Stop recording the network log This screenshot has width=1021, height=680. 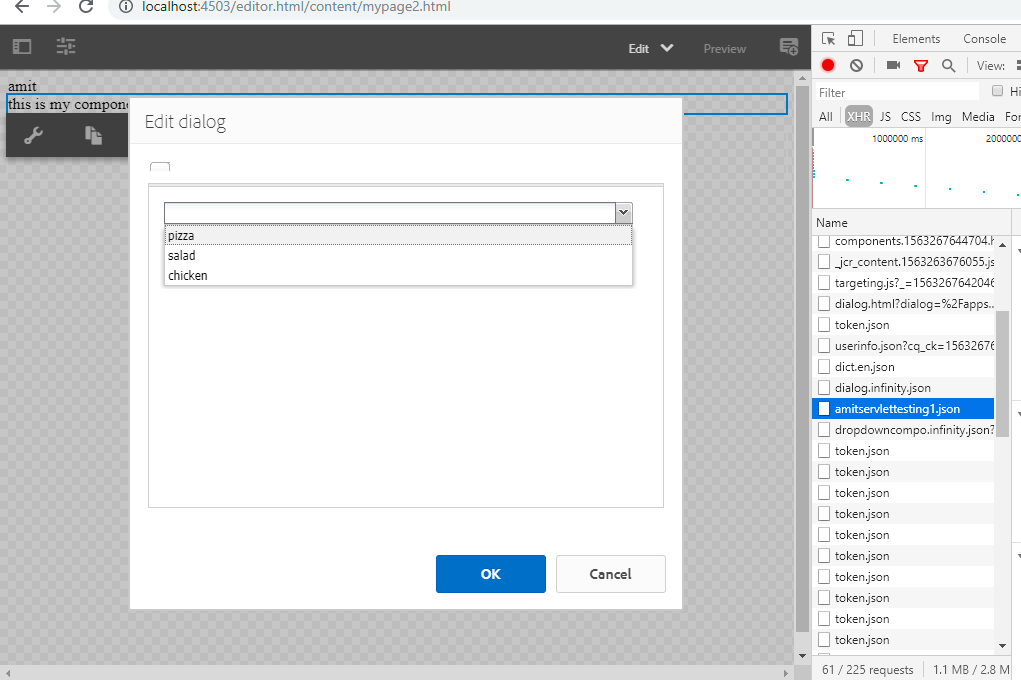pos(828,65)
